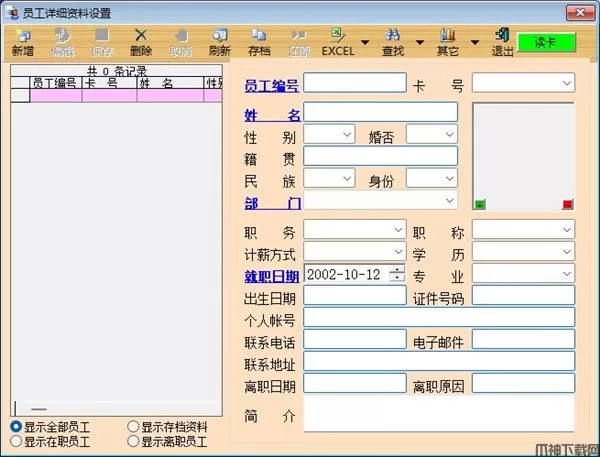Click the 其它 (Other) toolbar icon
Image resolution: width=600 pixels, height=457 pixels.
448,37
